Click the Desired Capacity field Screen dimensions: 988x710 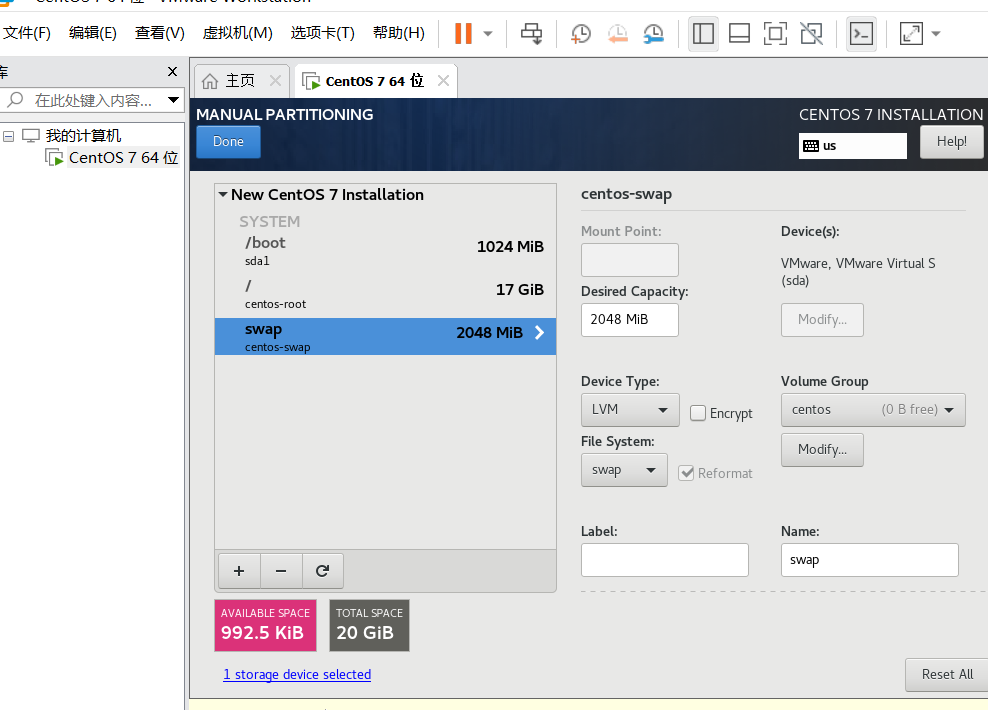629,319
